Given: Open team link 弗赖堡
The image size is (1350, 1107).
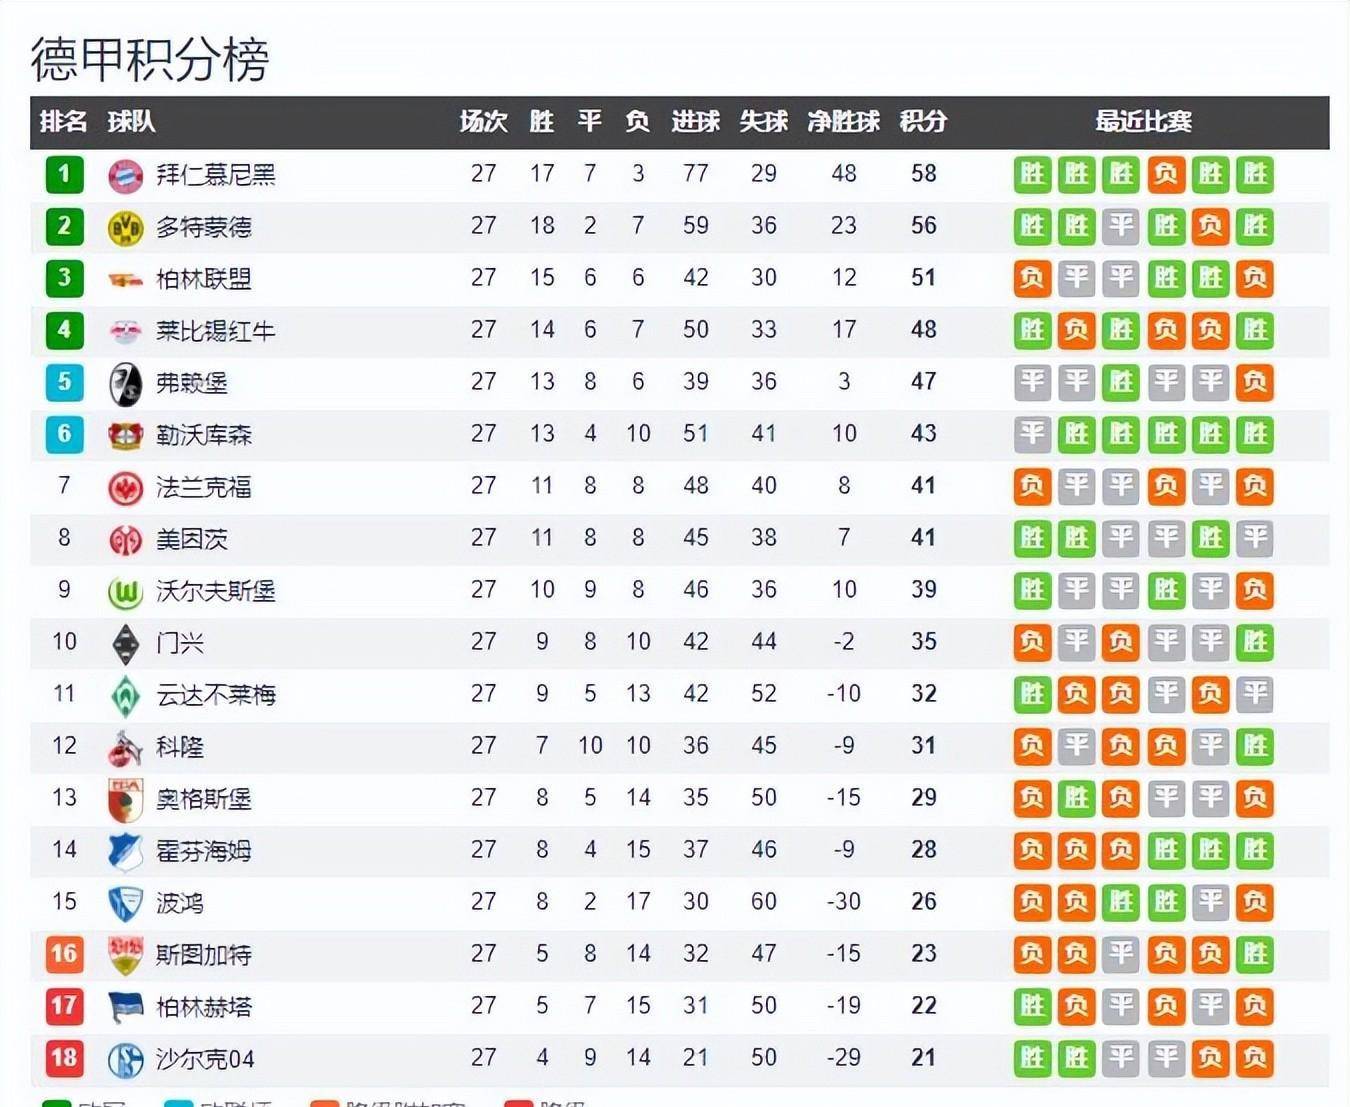Looking at the screenshot, I should tap(192, 383).
